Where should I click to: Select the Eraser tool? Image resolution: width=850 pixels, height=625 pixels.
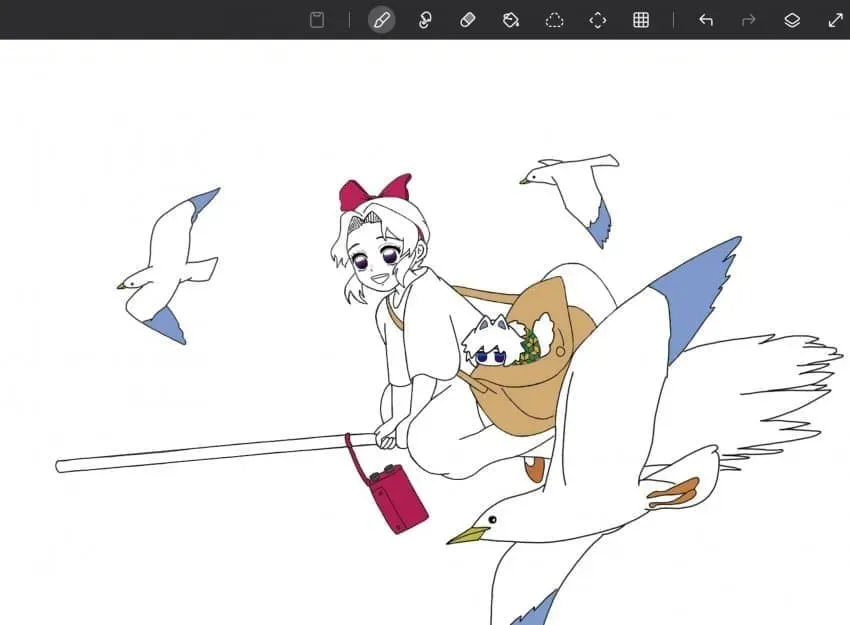(467, 20)
